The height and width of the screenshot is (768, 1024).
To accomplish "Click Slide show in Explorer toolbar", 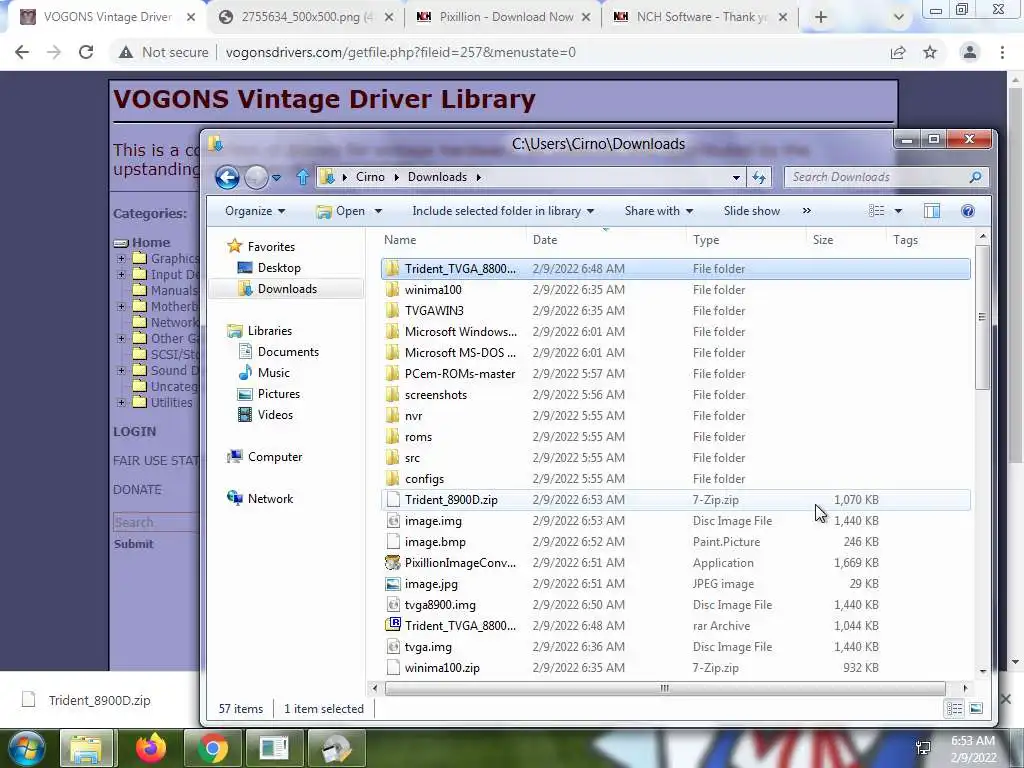I will [x=751, y=211].
